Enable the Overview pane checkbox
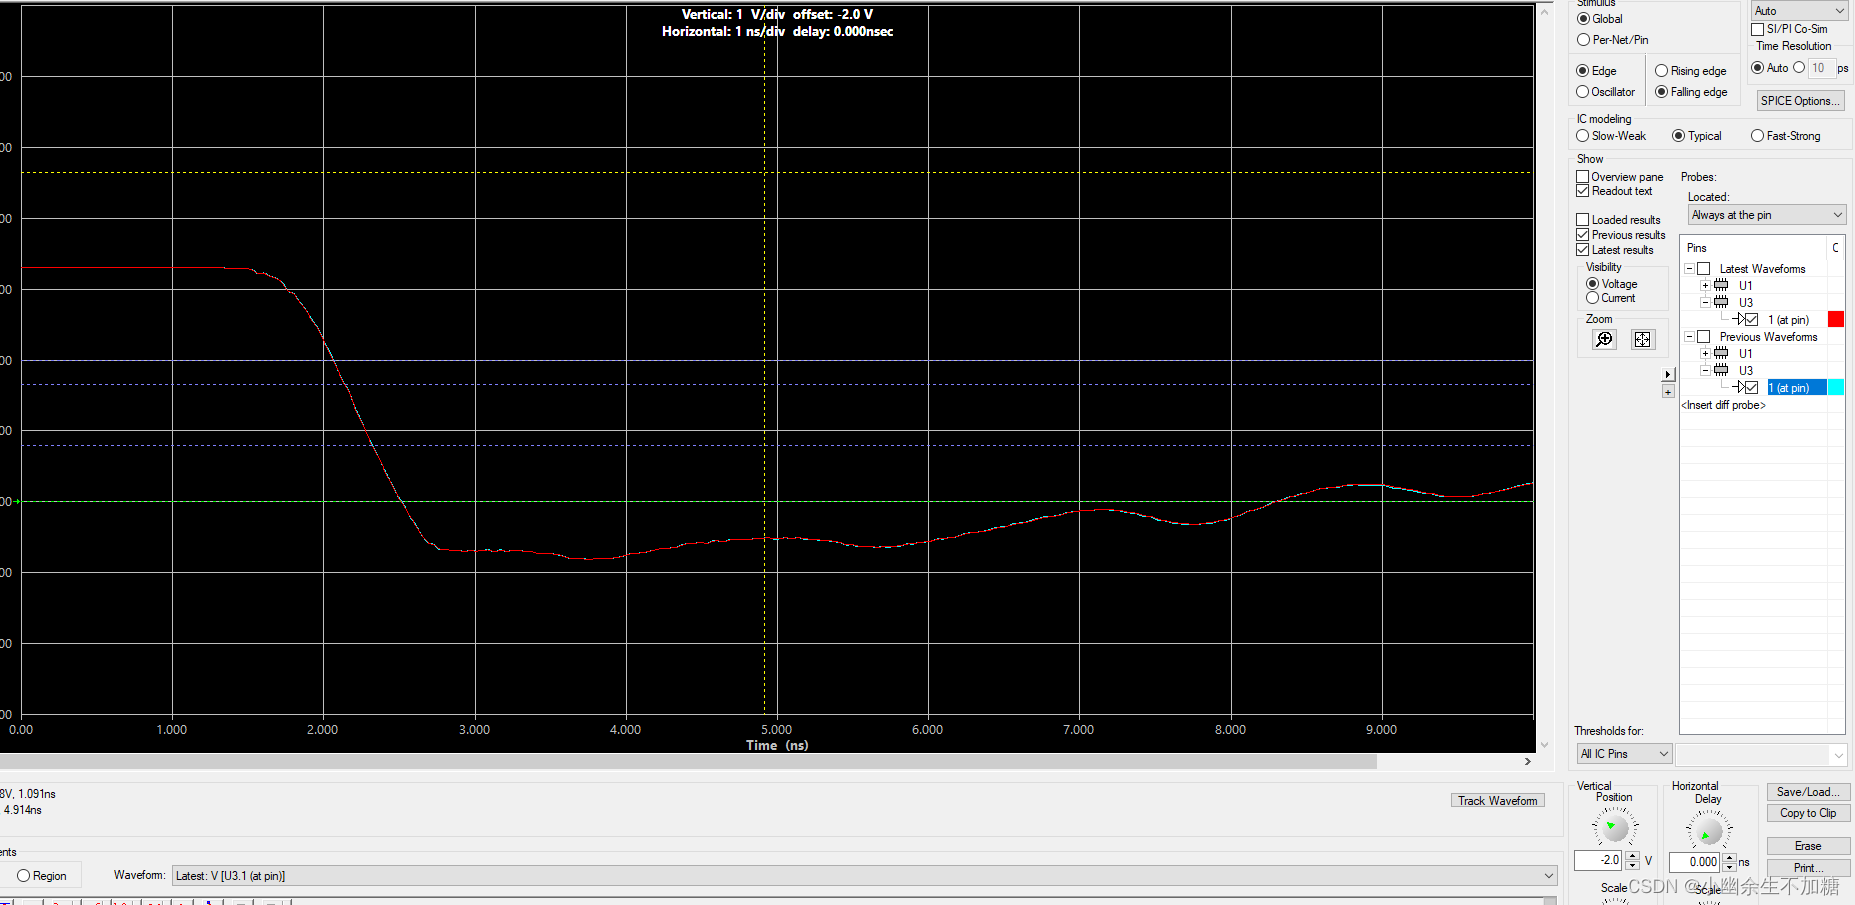Viewport: 1855px width, 905px height. tap(1583, 177)
